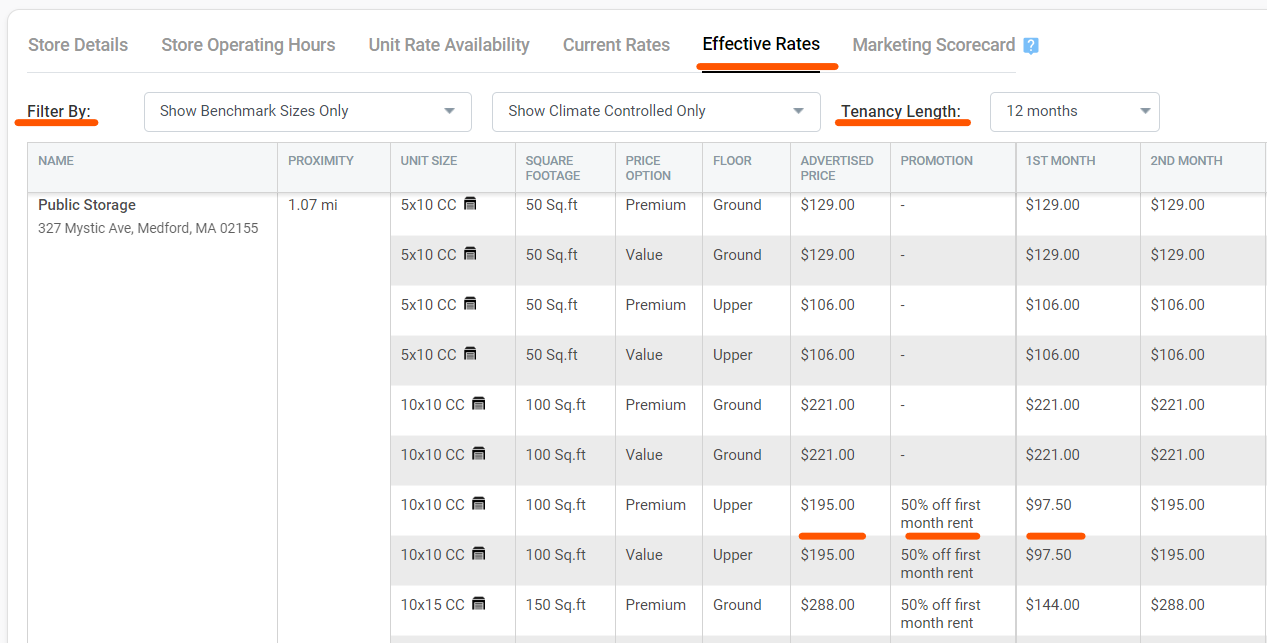Click unit icon in 5x10 CC Premium Ground row

coord(470,204)
